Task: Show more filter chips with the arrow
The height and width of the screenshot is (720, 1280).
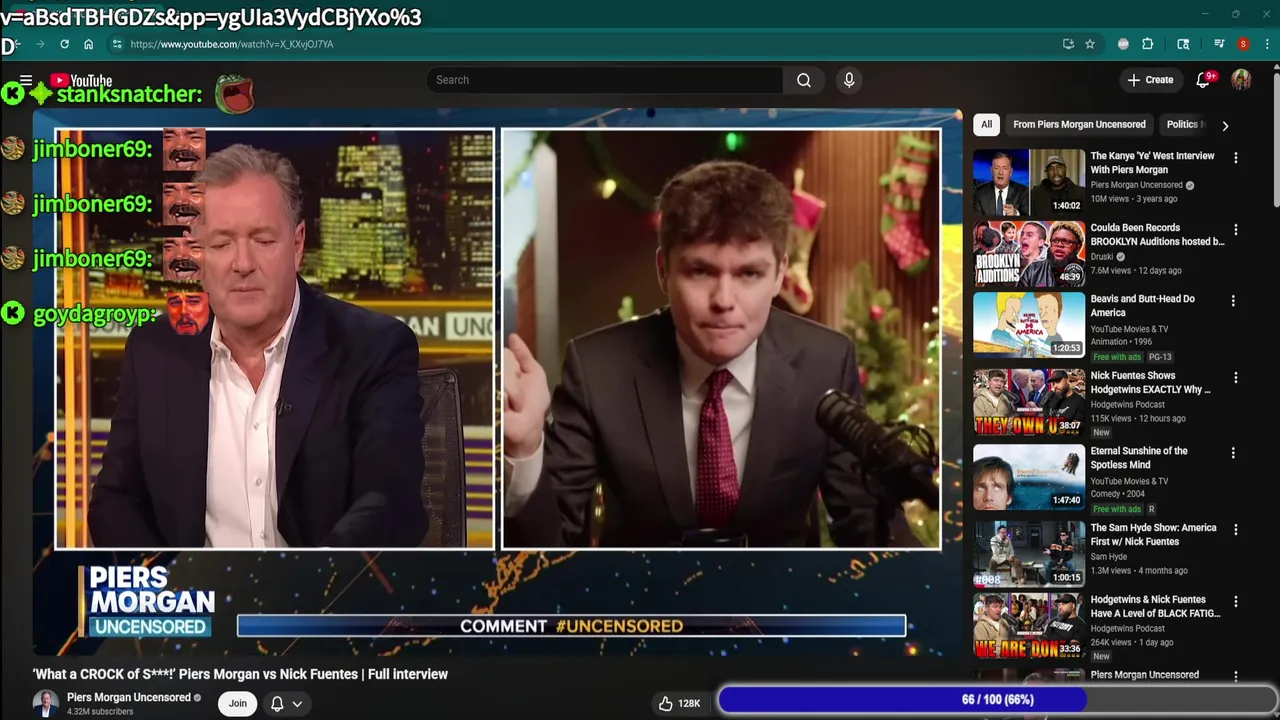Action: coord(1225,125)
